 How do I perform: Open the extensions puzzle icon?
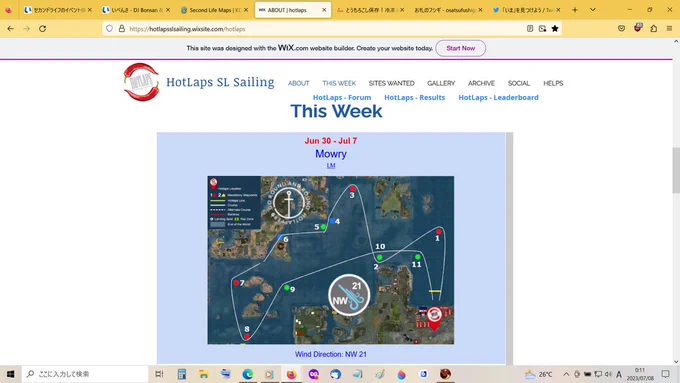pyautogui.click(x=654, y=29)
